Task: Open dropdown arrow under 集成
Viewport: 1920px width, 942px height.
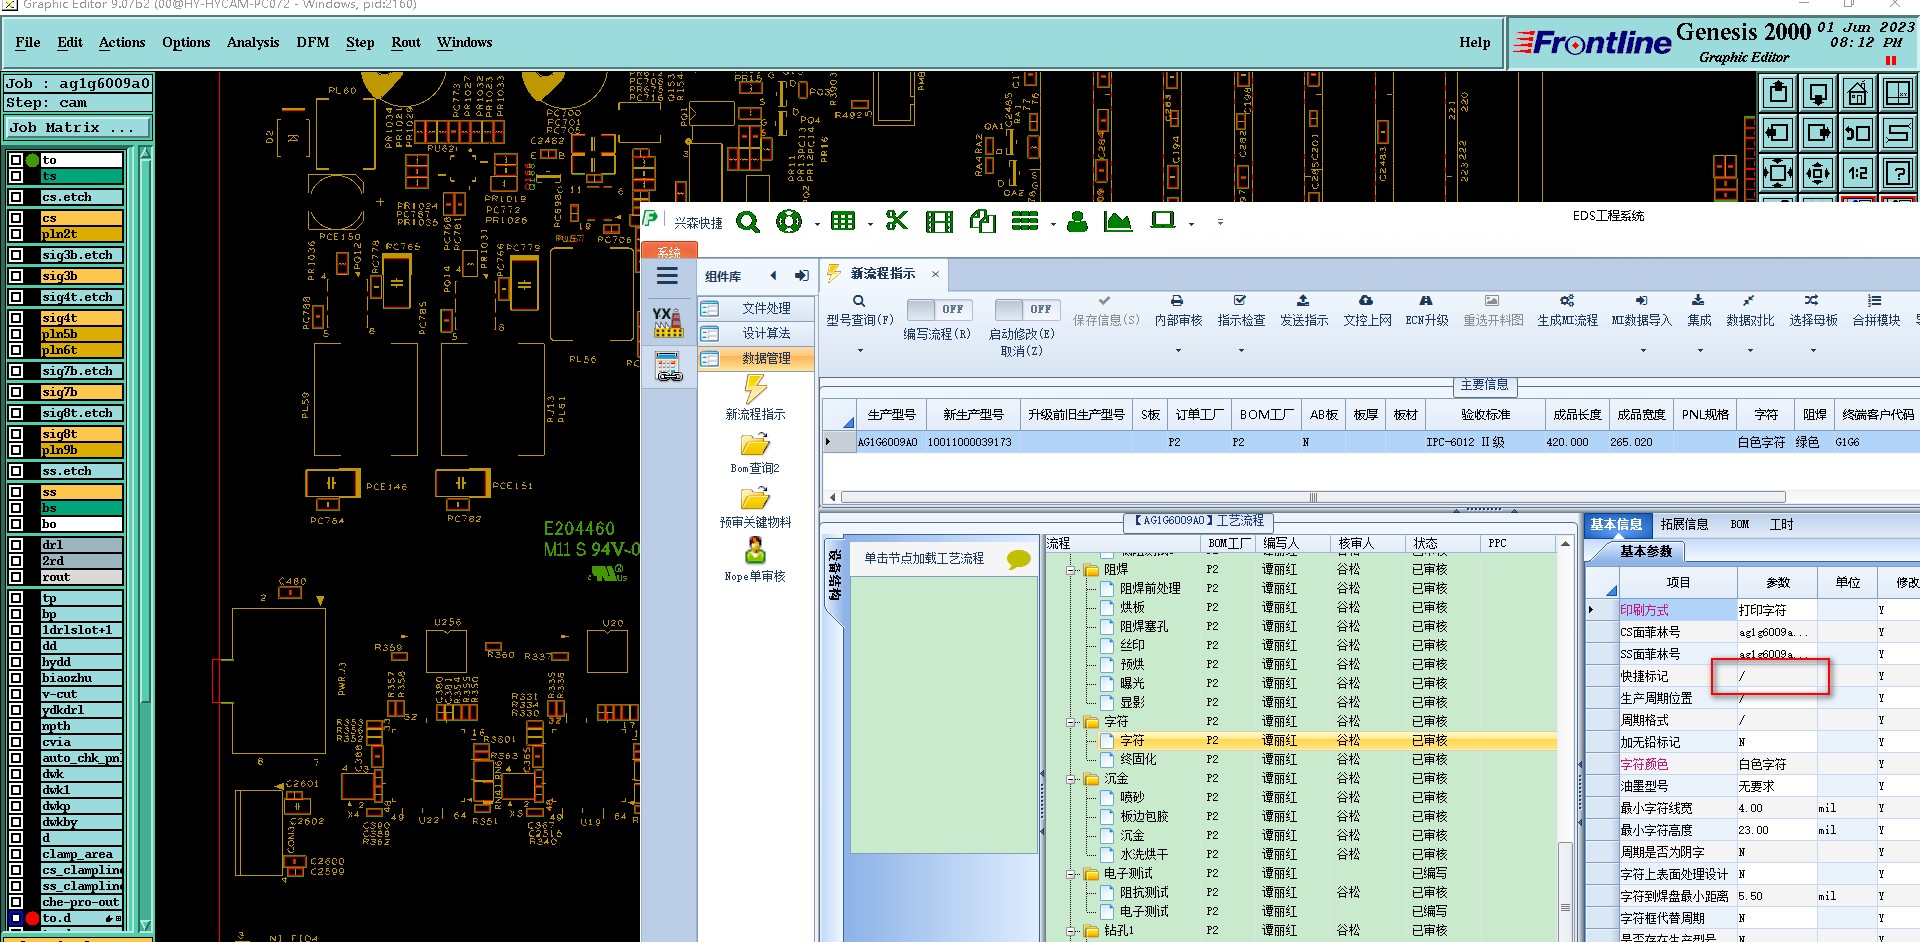Action: (1699, 351)
